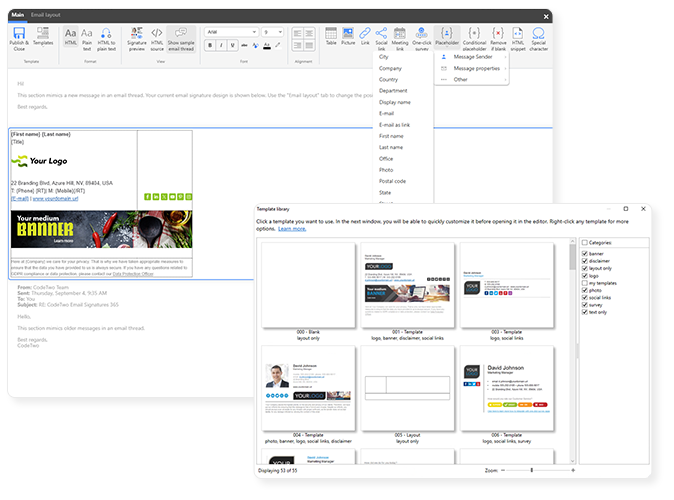Justify text alignment

point(309,45)
